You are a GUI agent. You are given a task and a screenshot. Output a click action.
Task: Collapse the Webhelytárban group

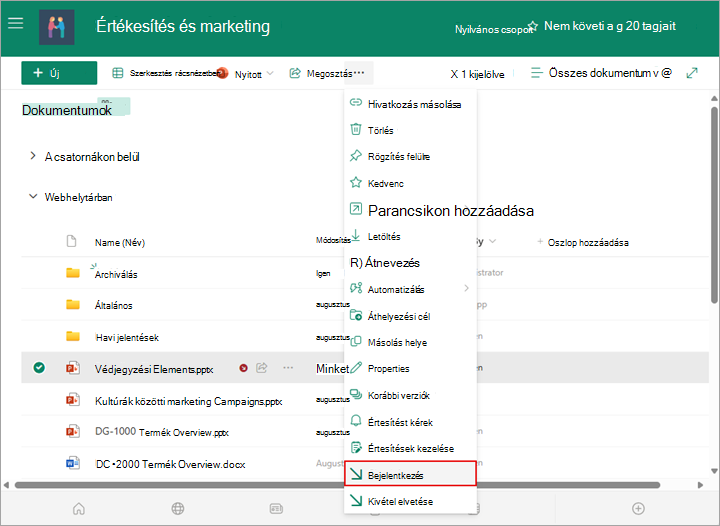pyautogui.click(x=33, y=196)
